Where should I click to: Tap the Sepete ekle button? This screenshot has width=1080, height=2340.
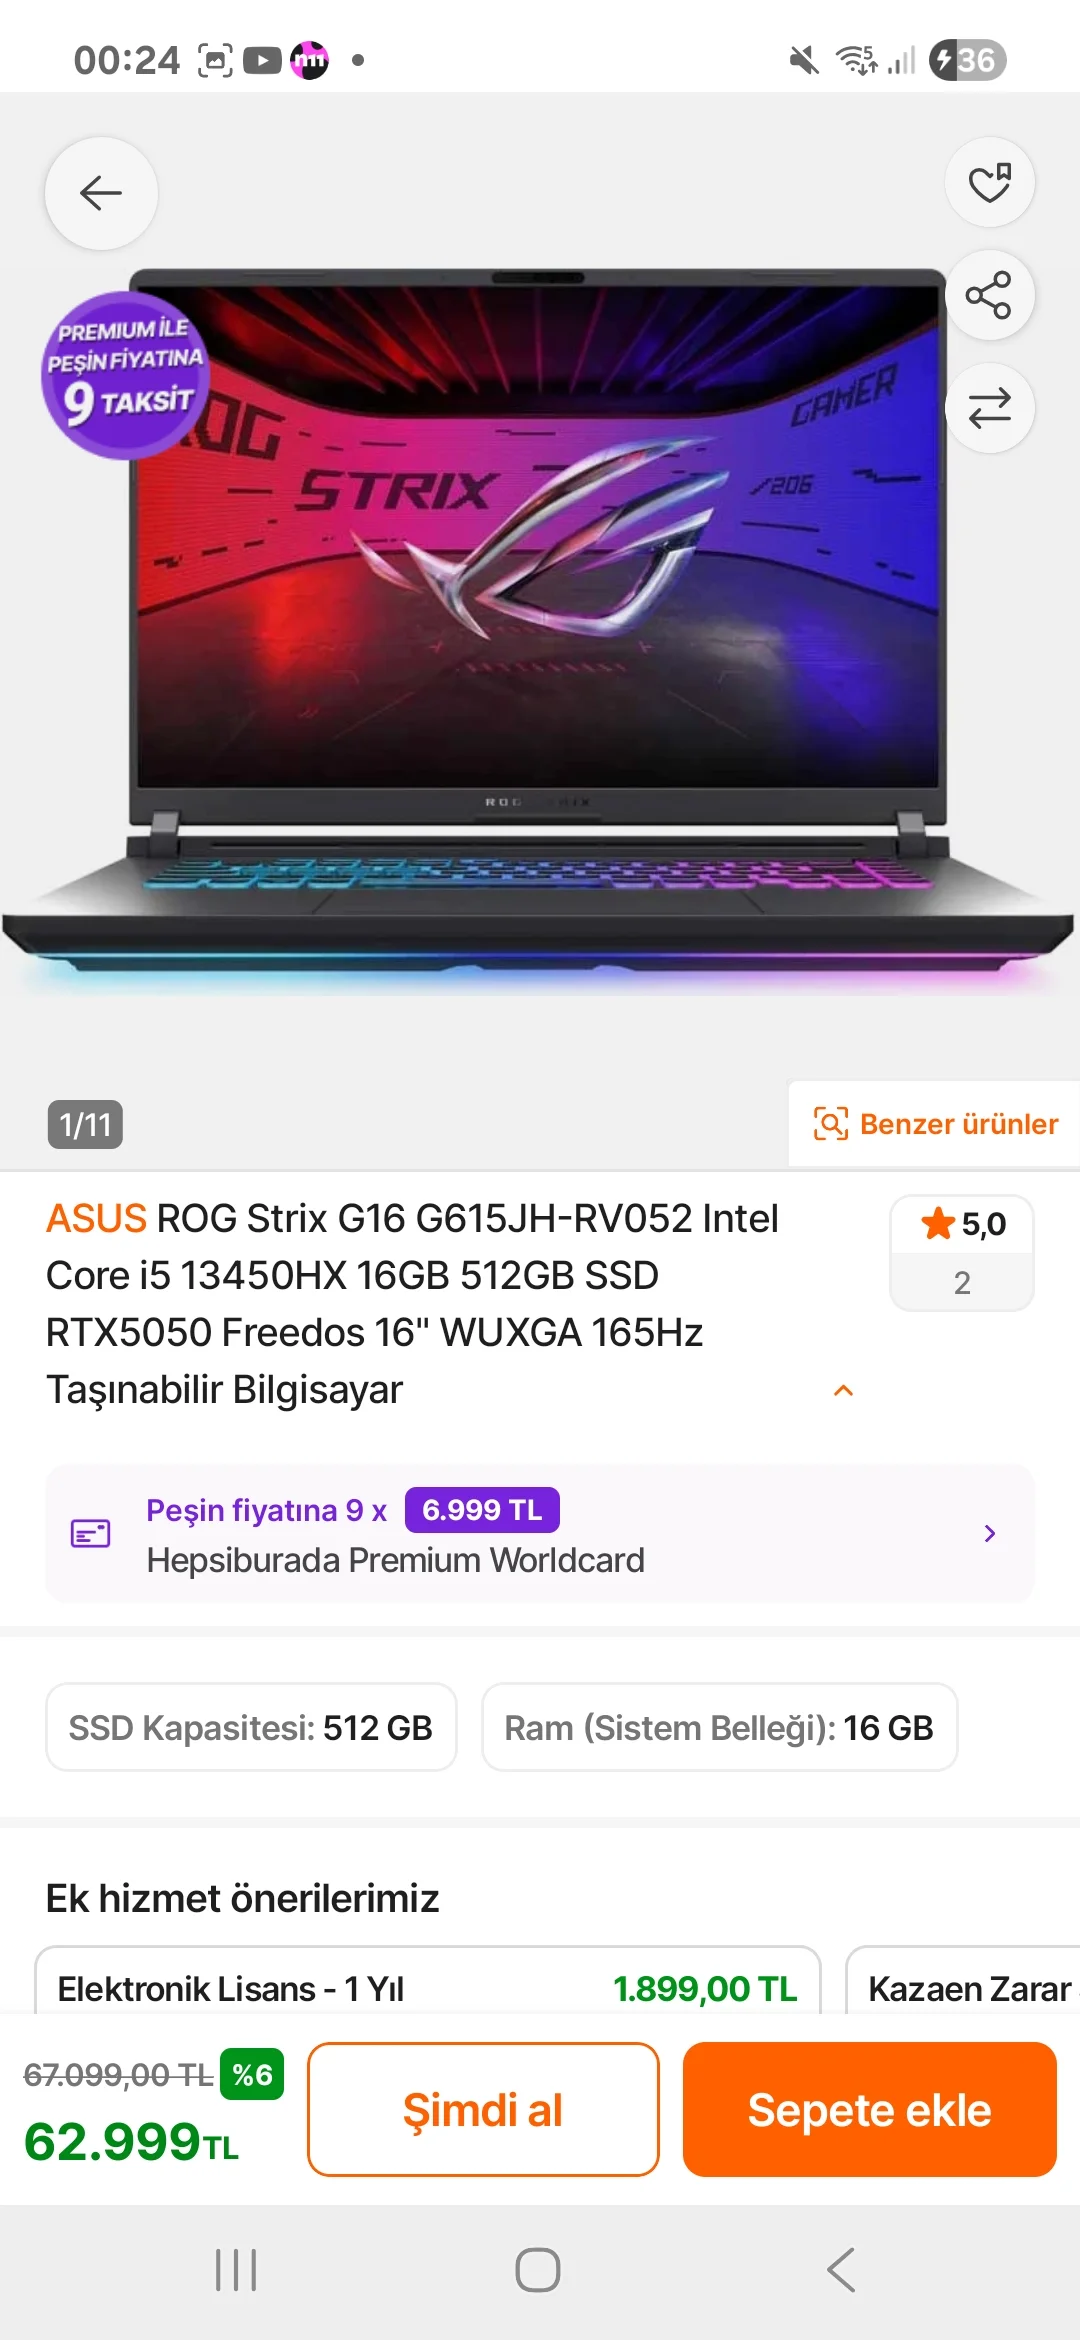869,2109
